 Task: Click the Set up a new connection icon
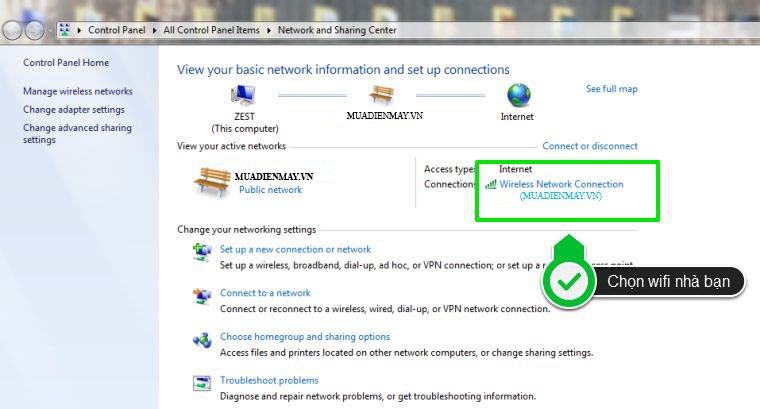pos(202,252)
